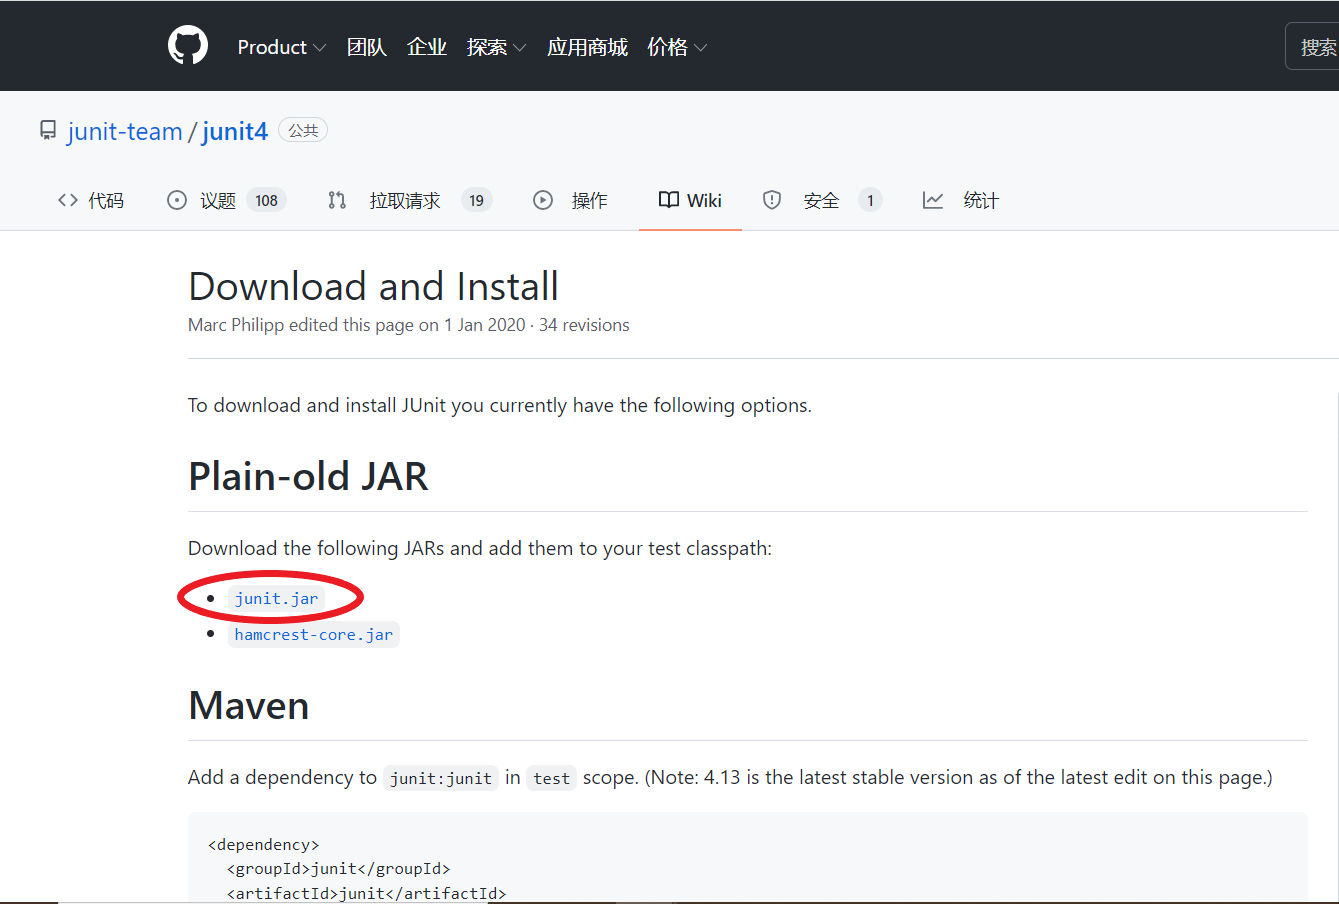Click the junit:junit inline code
Screen dimensions: 1339x904
441,778
